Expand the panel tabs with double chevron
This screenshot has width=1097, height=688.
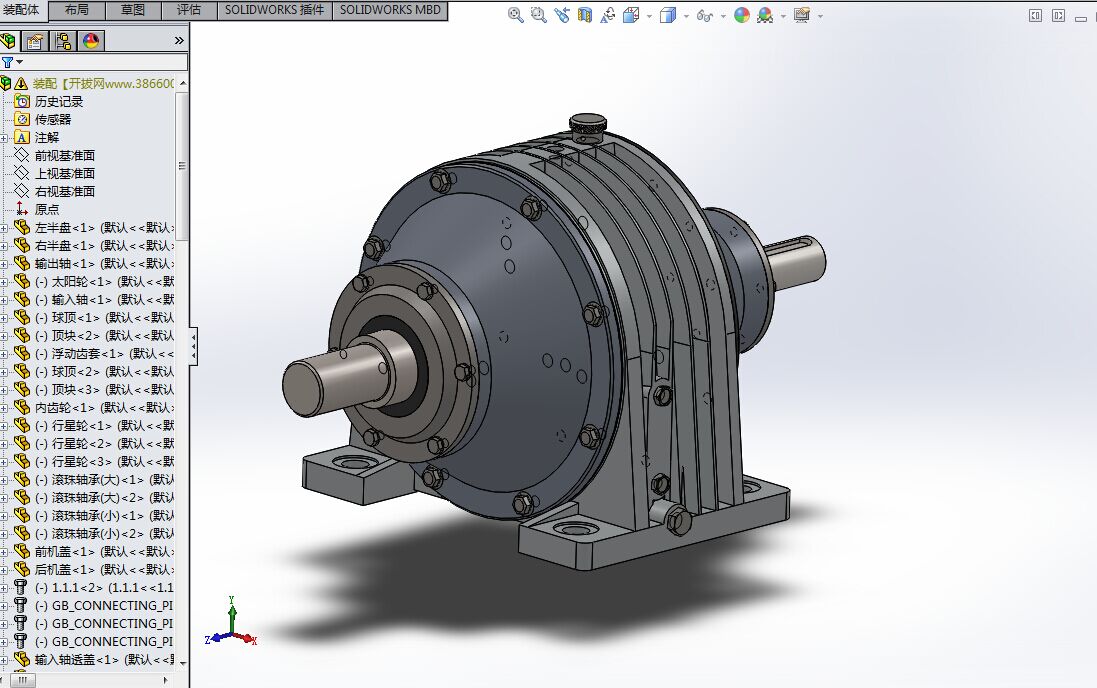coord(179,41)
